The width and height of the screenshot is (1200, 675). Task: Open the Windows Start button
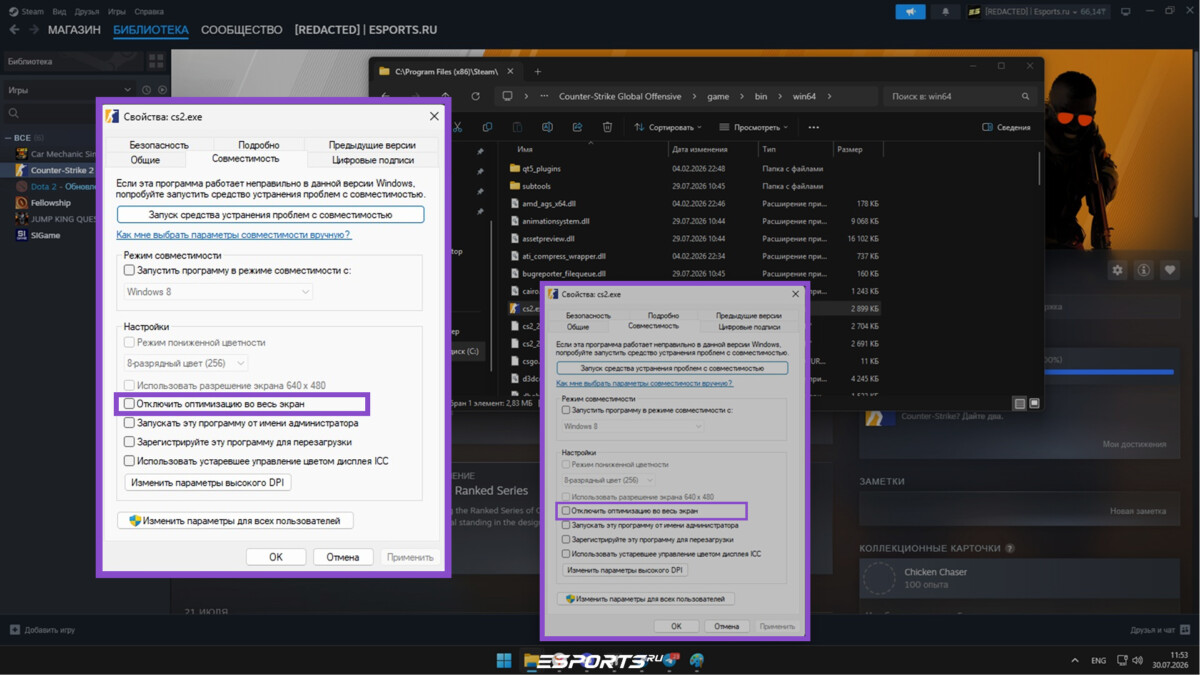[x=504, y=661]
